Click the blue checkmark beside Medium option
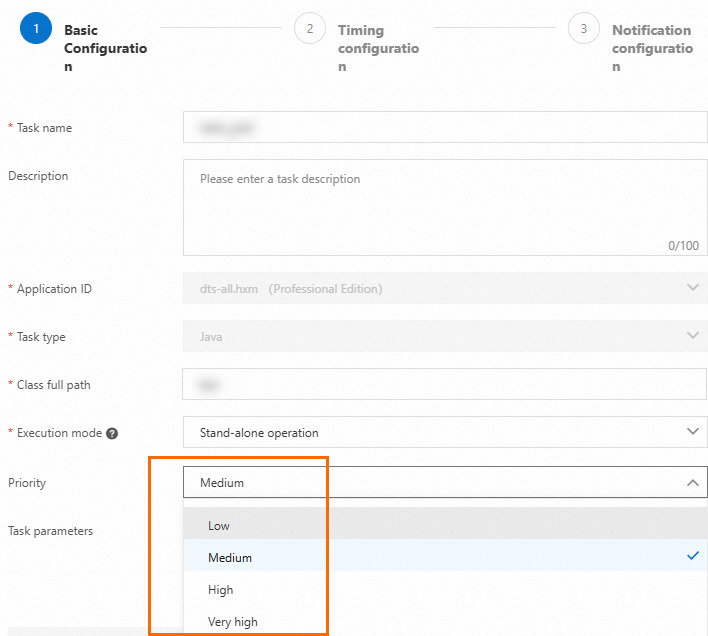Viewport: 708px width, 636px height. tap(693, 555)
